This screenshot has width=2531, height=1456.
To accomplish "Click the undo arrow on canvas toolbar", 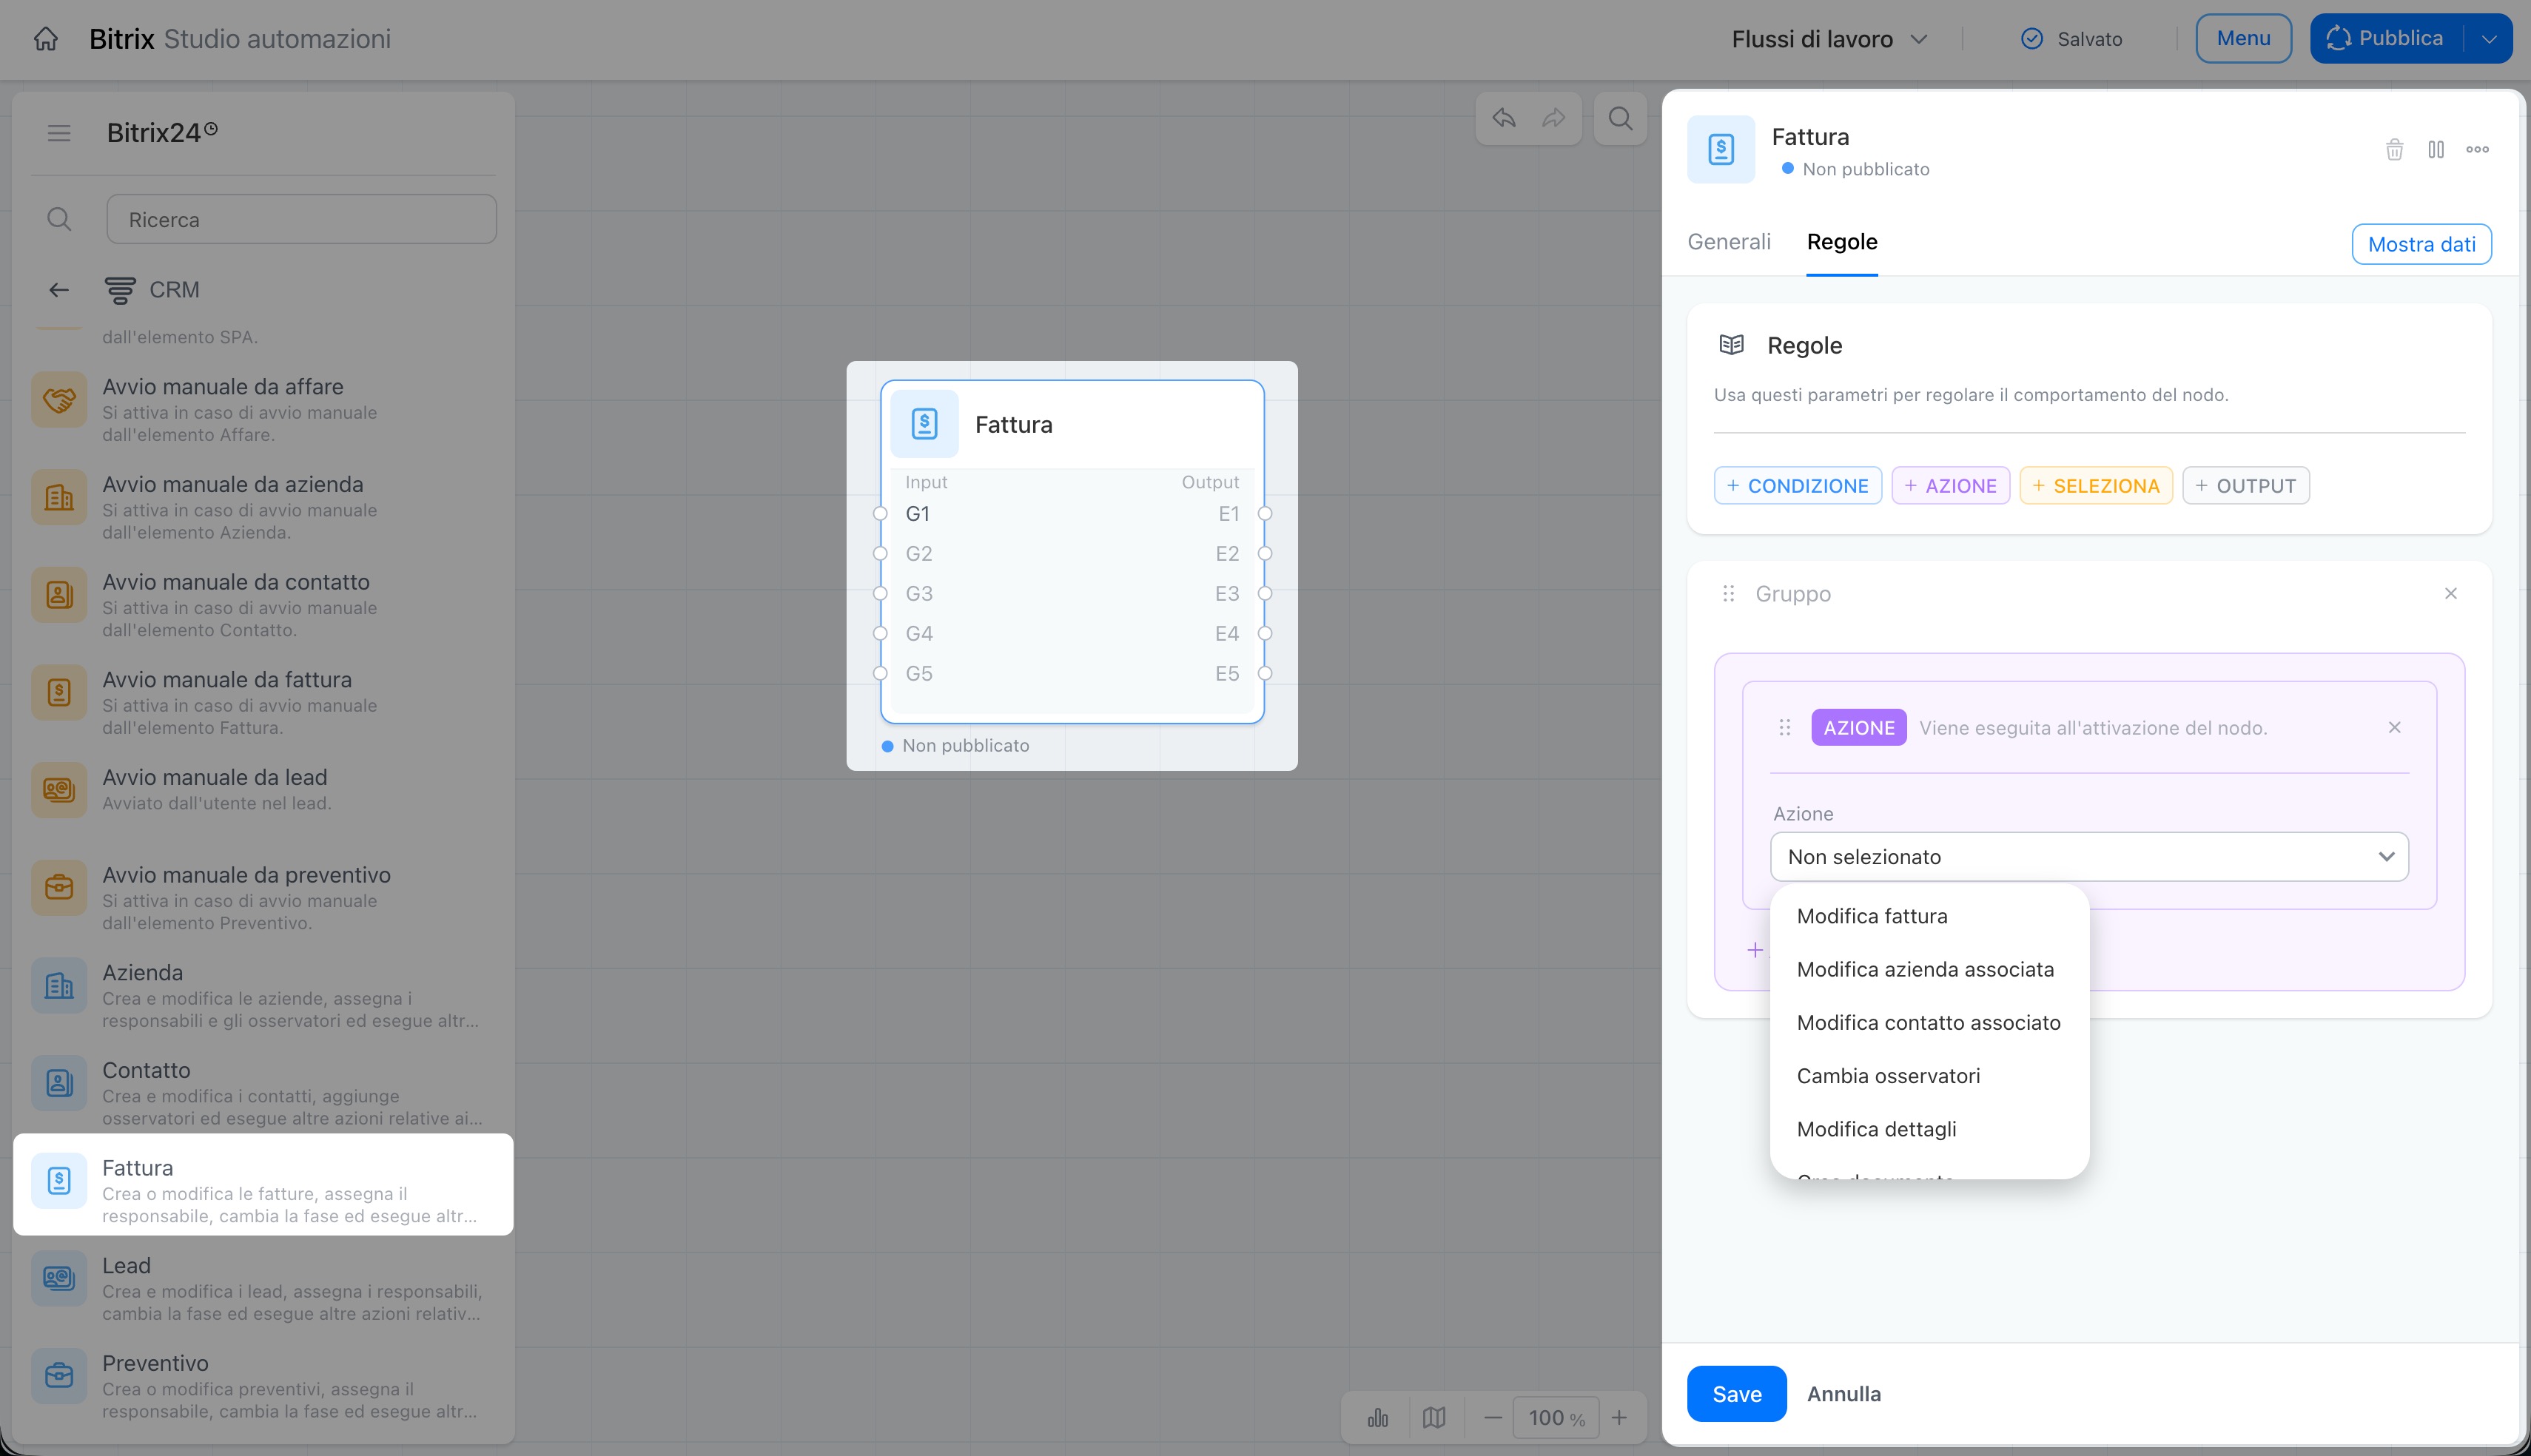I will [1504, 118].
